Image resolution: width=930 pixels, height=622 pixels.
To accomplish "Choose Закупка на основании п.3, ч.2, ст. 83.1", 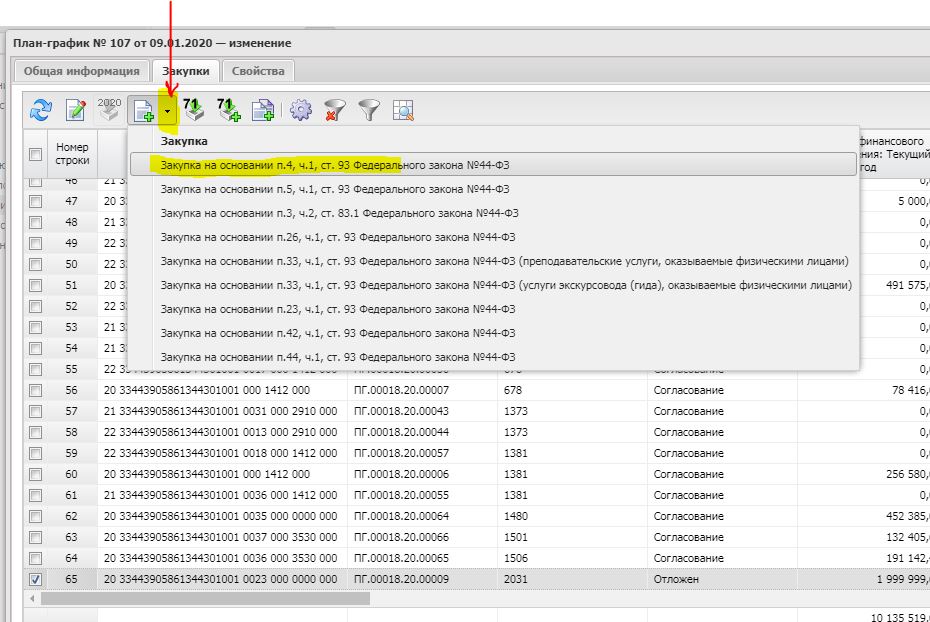I will pyautogui.click(x=339, y=213).
